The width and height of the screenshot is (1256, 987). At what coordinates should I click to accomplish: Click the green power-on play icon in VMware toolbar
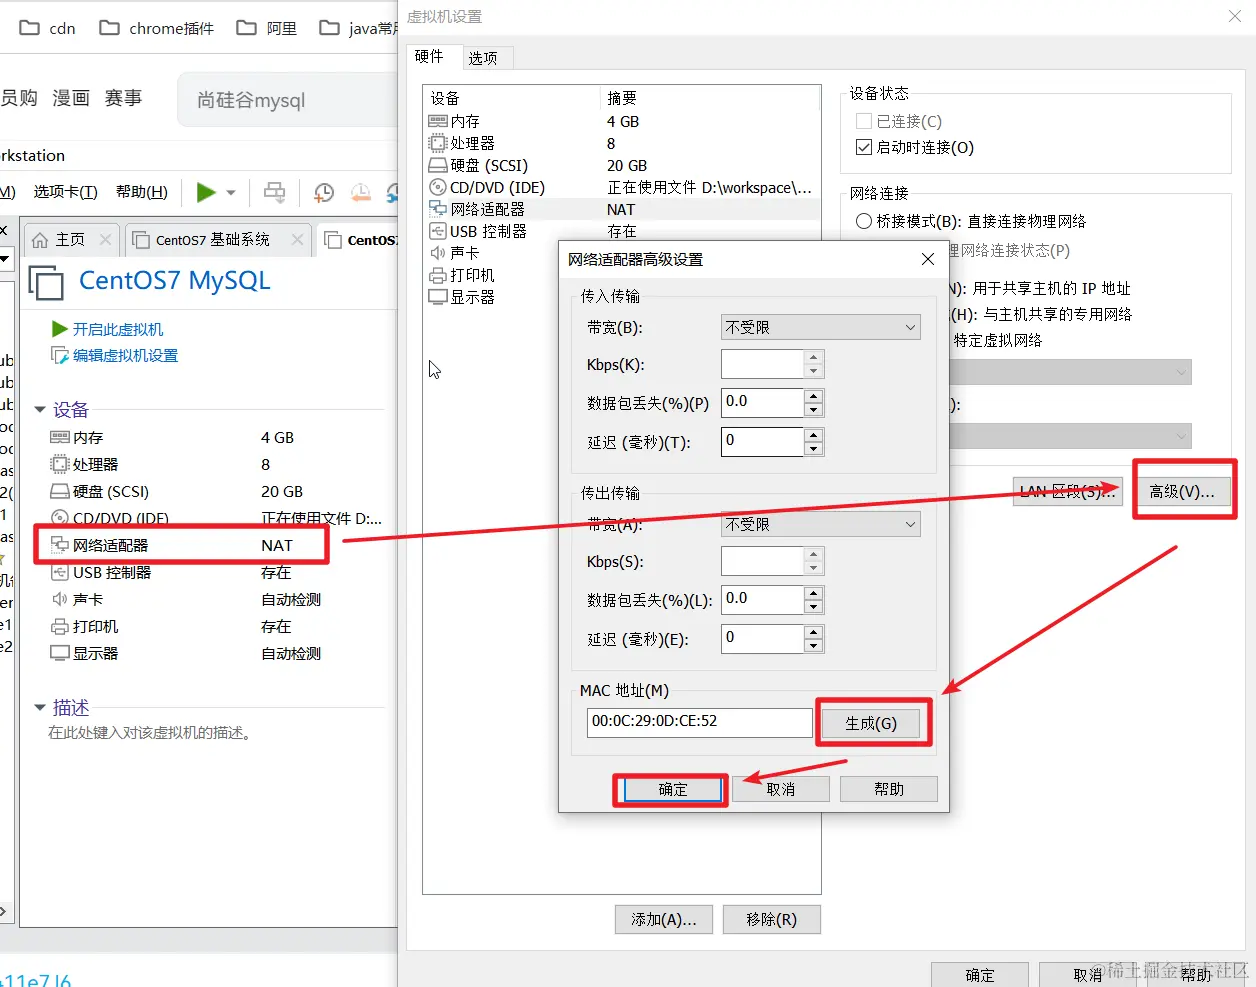coord(206,192)
